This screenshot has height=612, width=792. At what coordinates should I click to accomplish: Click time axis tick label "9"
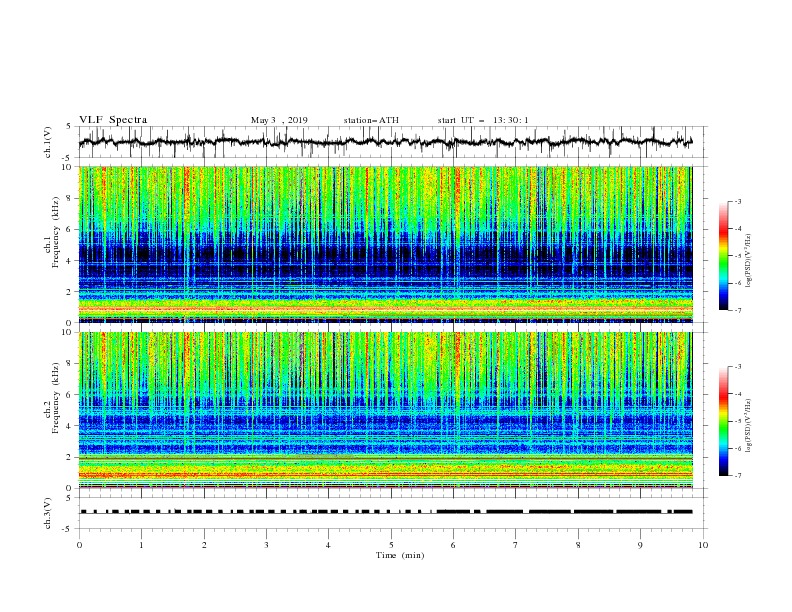[x=640, y=545]
